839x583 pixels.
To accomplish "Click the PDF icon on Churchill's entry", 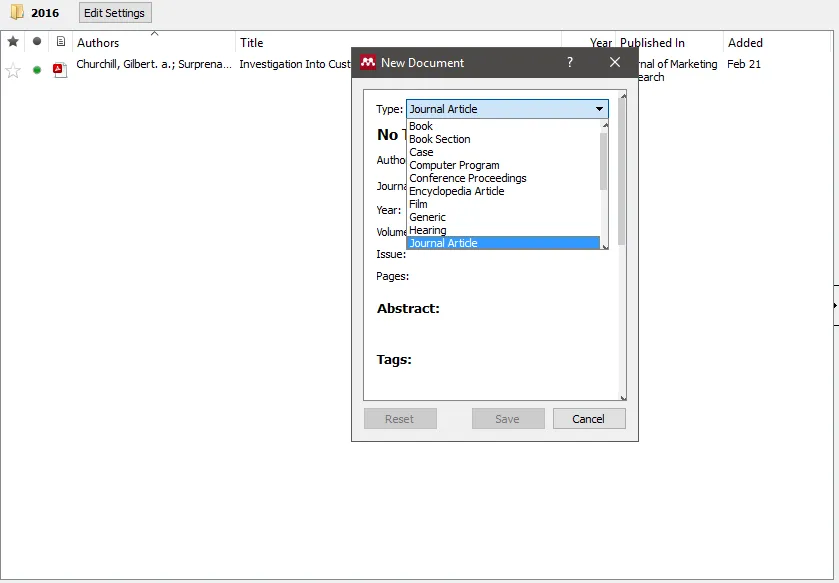I will 59,70.
